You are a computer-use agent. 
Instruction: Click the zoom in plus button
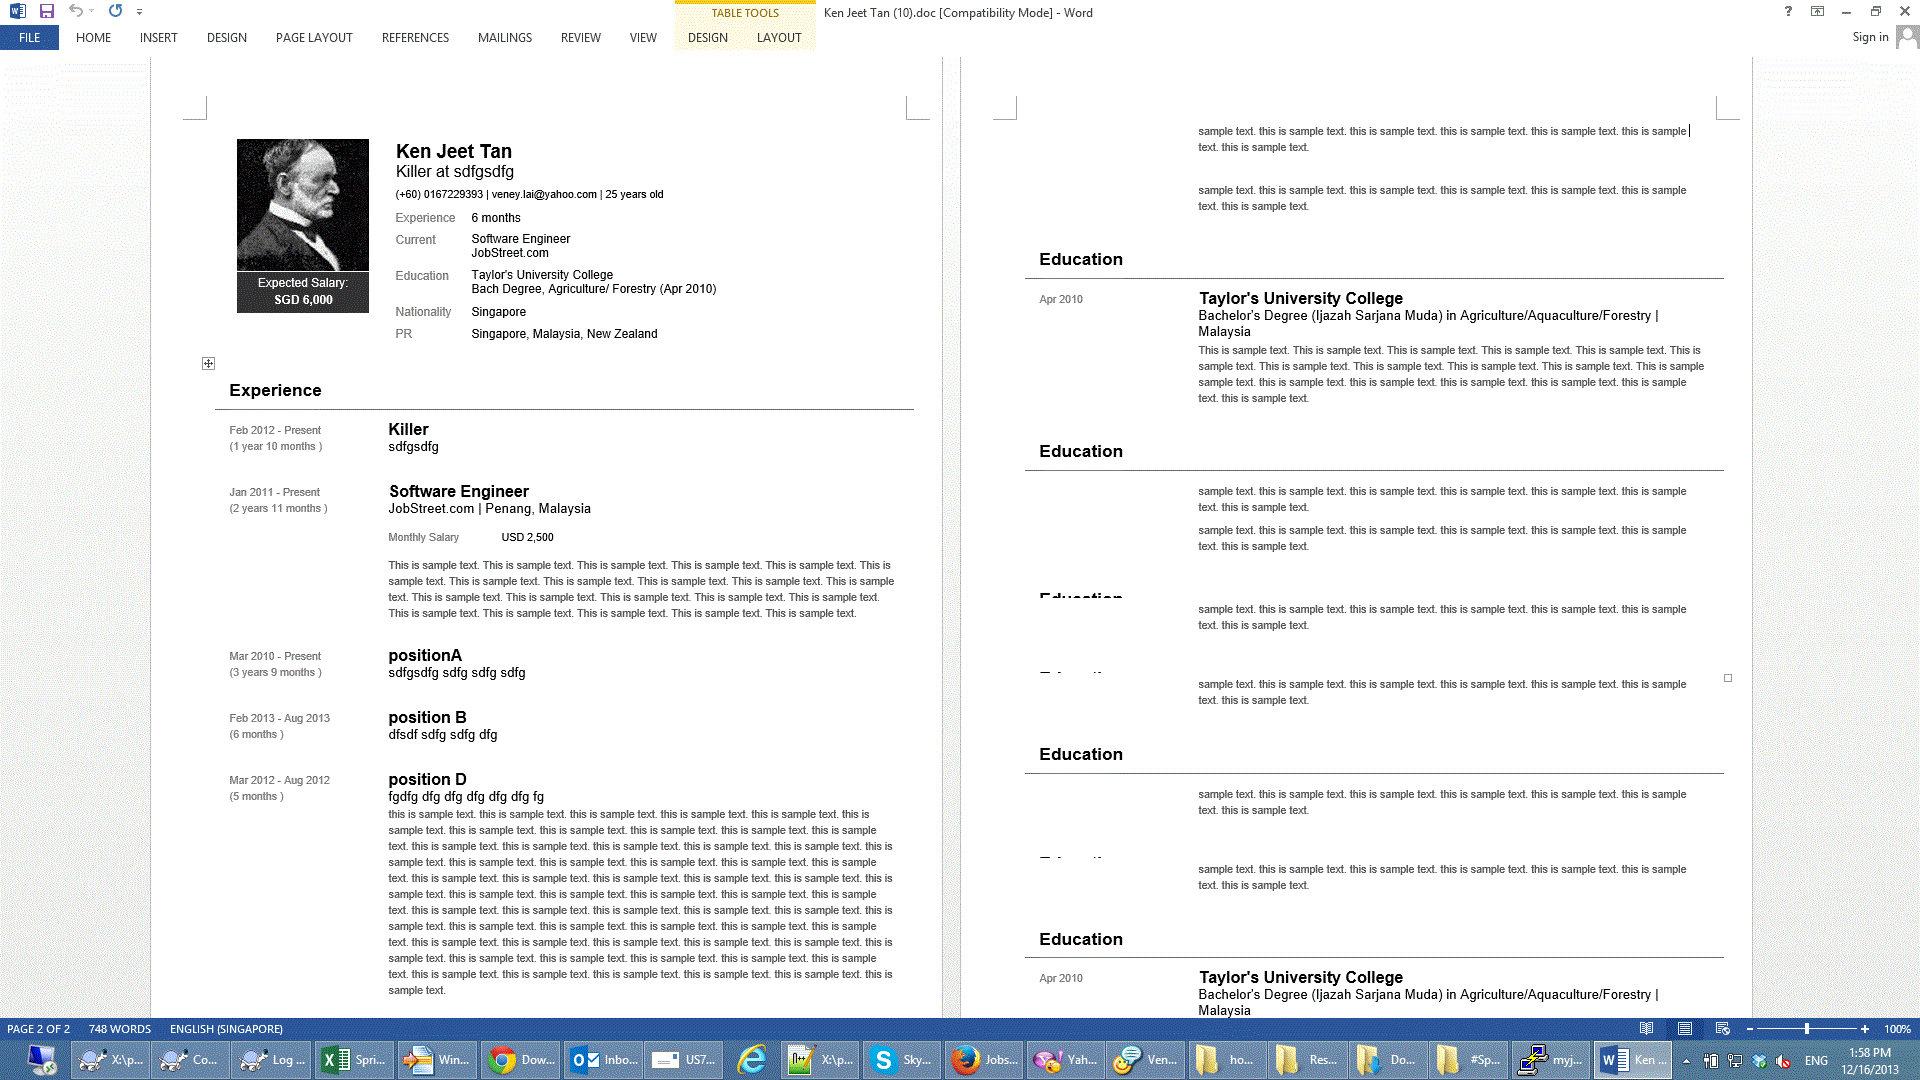(x=1864, y=1029)
